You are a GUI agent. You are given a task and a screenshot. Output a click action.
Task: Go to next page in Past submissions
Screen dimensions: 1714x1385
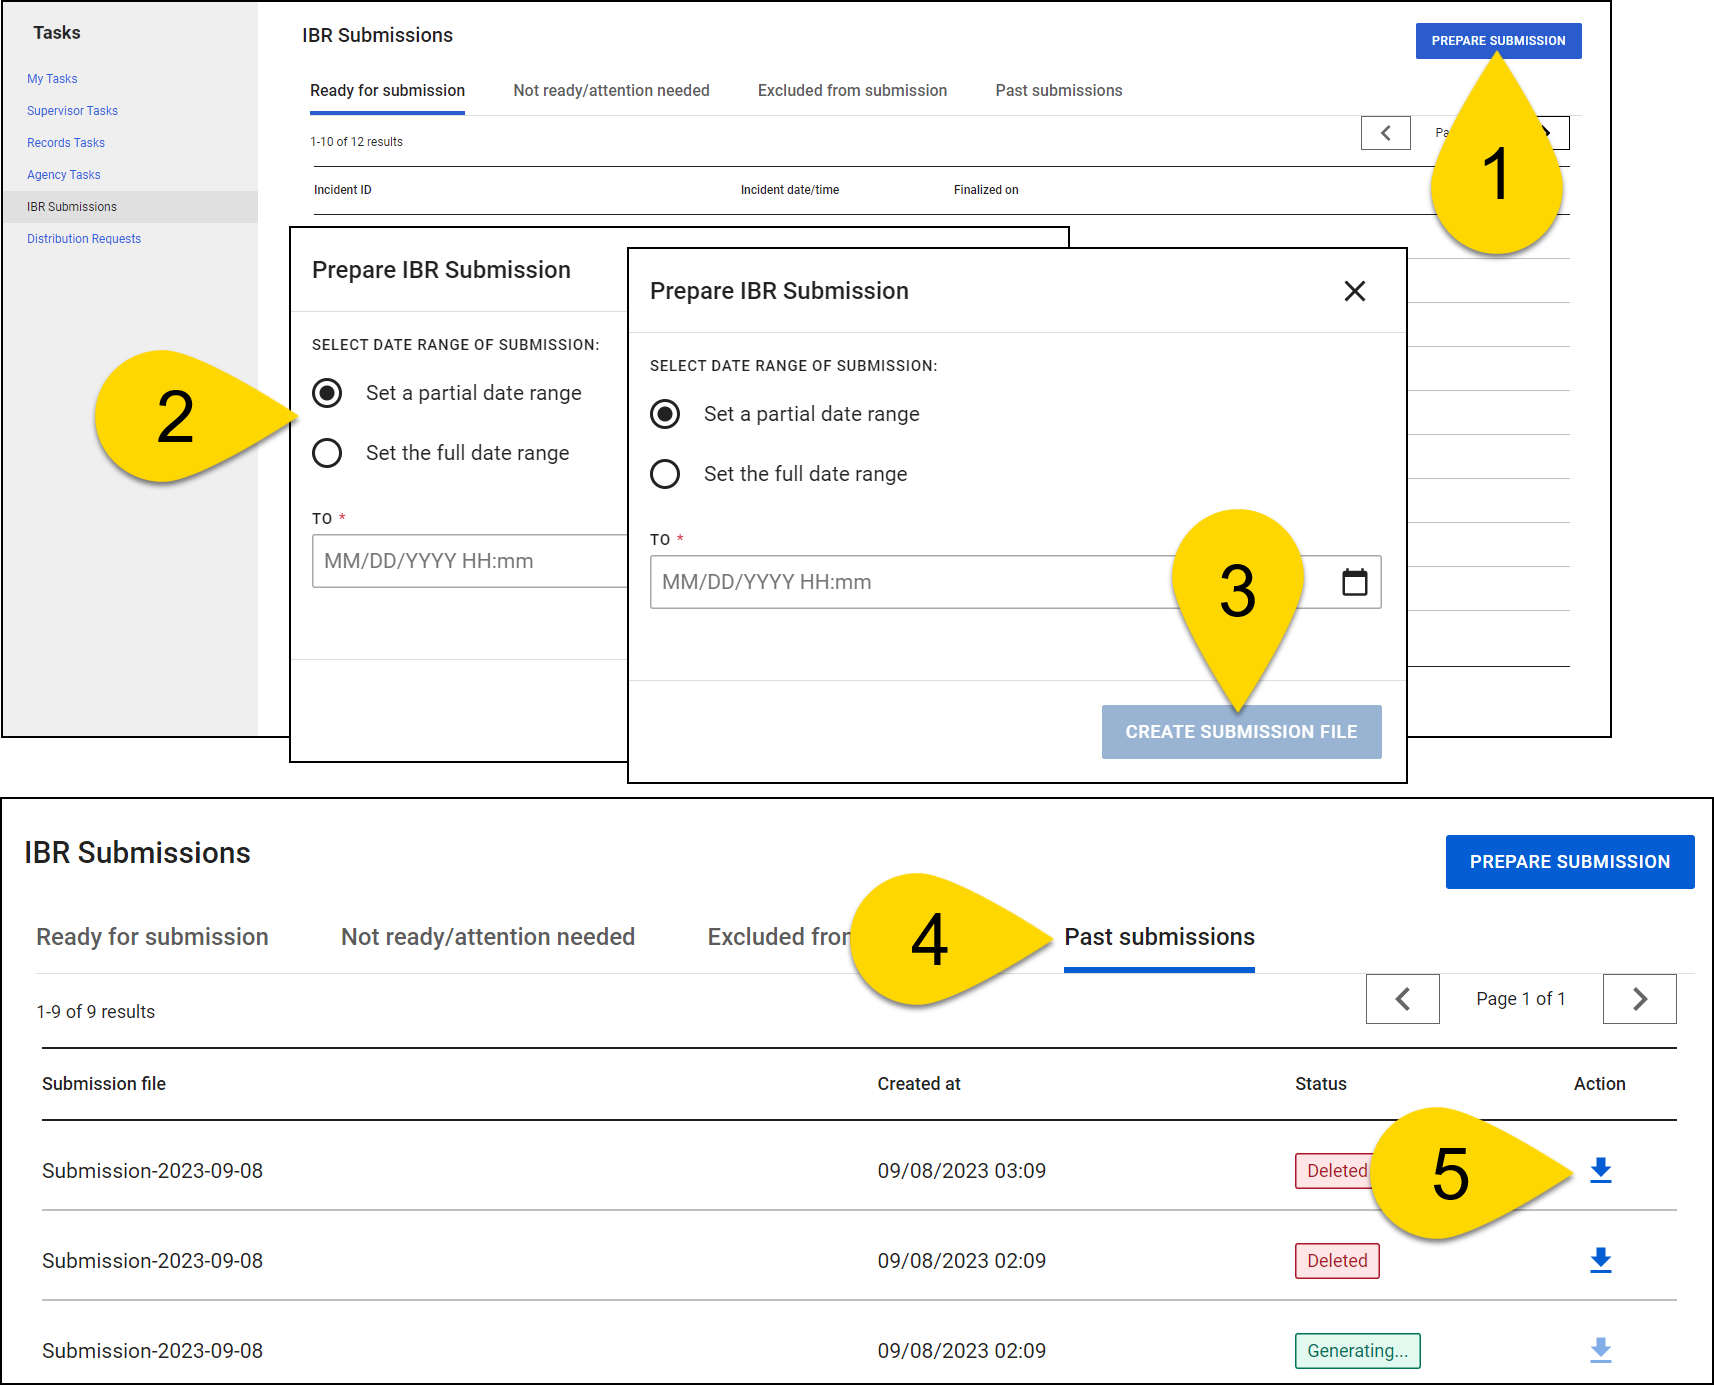point(1639,999)
